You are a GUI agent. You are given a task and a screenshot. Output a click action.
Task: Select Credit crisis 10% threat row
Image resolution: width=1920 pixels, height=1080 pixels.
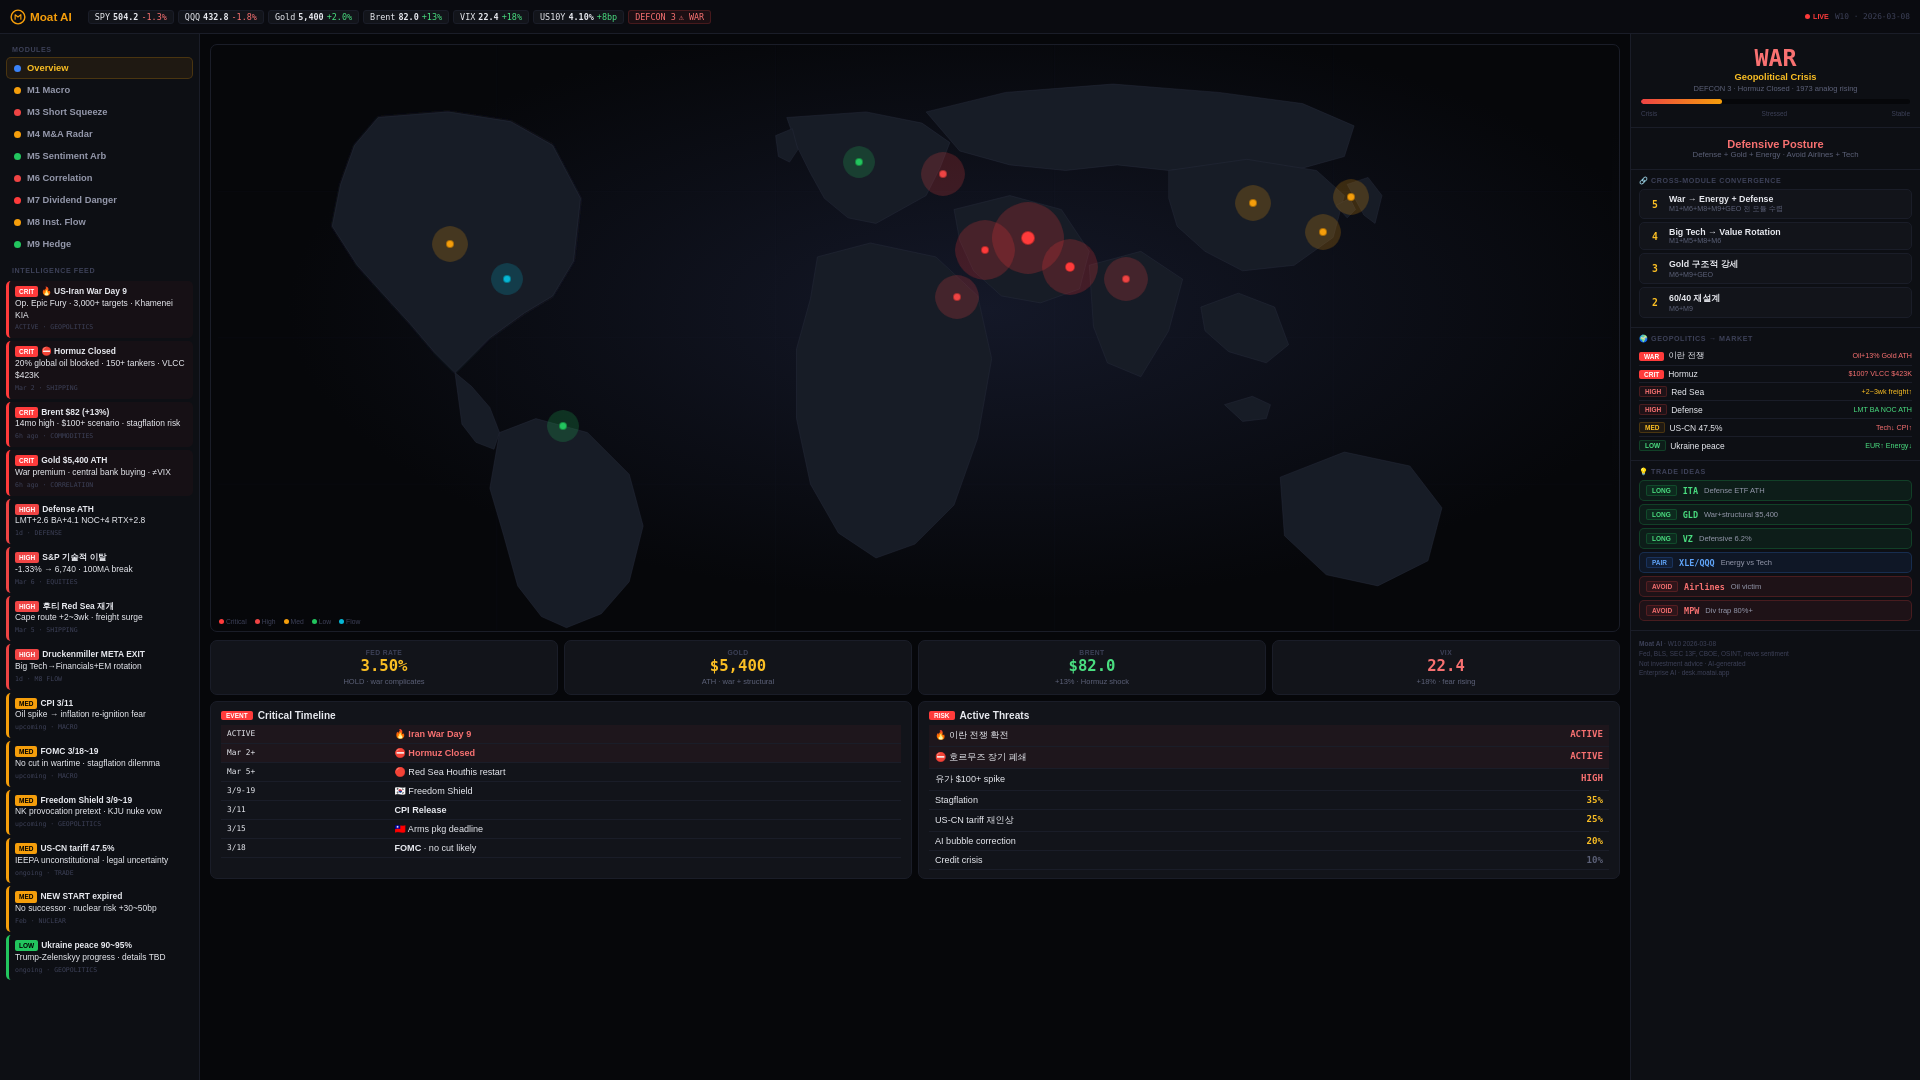tap(1269, 860)
